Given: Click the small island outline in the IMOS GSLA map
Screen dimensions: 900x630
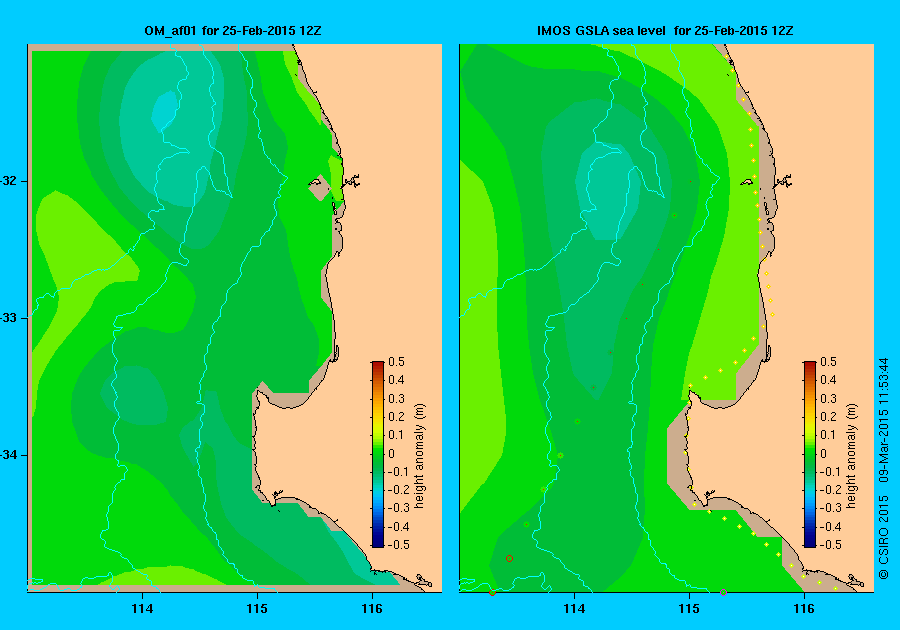Looking at the screenshot, I should pos(747,182).
